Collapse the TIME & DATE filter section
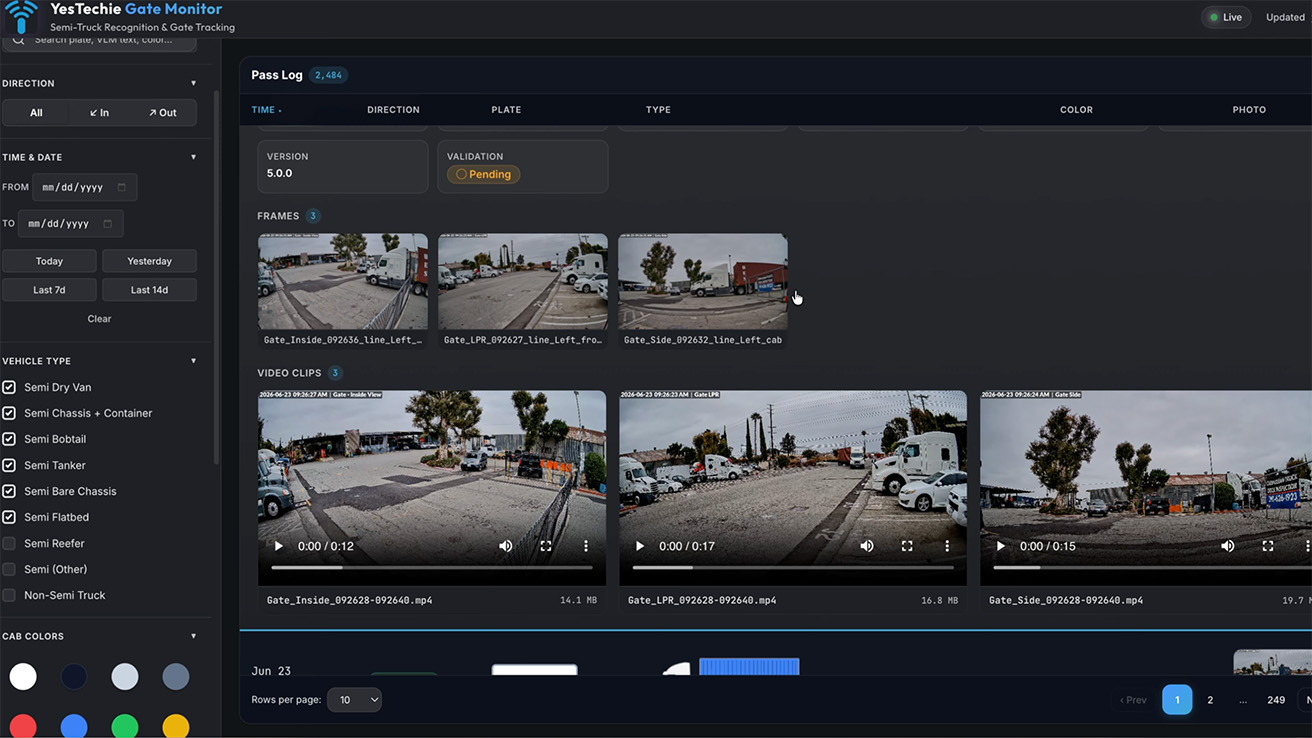Image resolution: width=1312 pixels, height=738 pixels. (194, 157)
